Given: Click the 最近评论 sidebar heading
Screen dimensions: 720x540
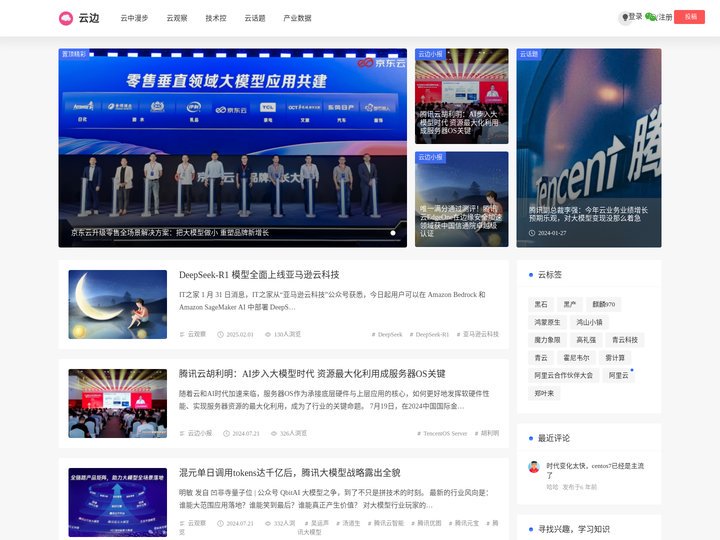Looking at the screenshot, I should click(x=554, y=438).
